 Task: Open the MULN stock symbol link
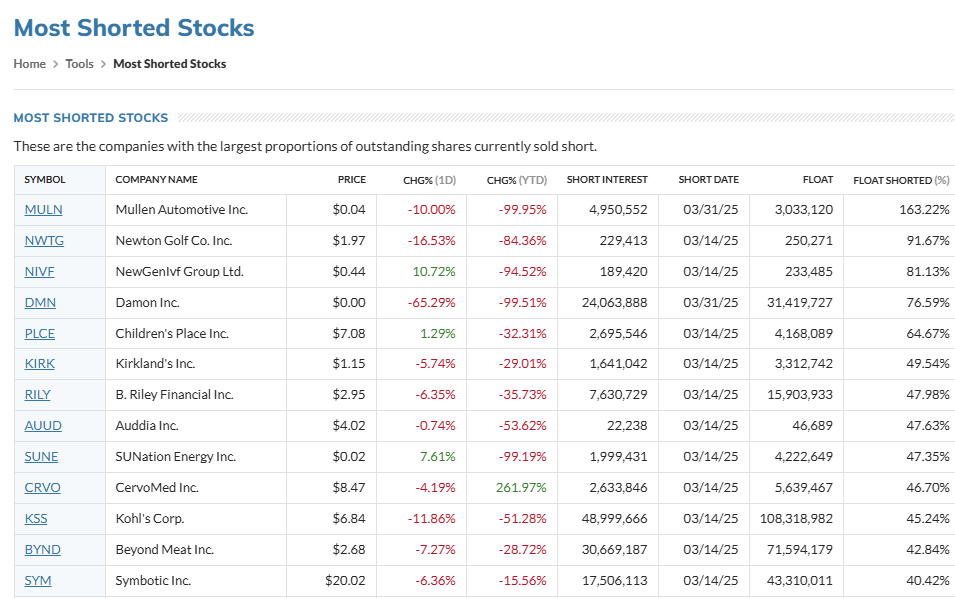pos(43,209)
